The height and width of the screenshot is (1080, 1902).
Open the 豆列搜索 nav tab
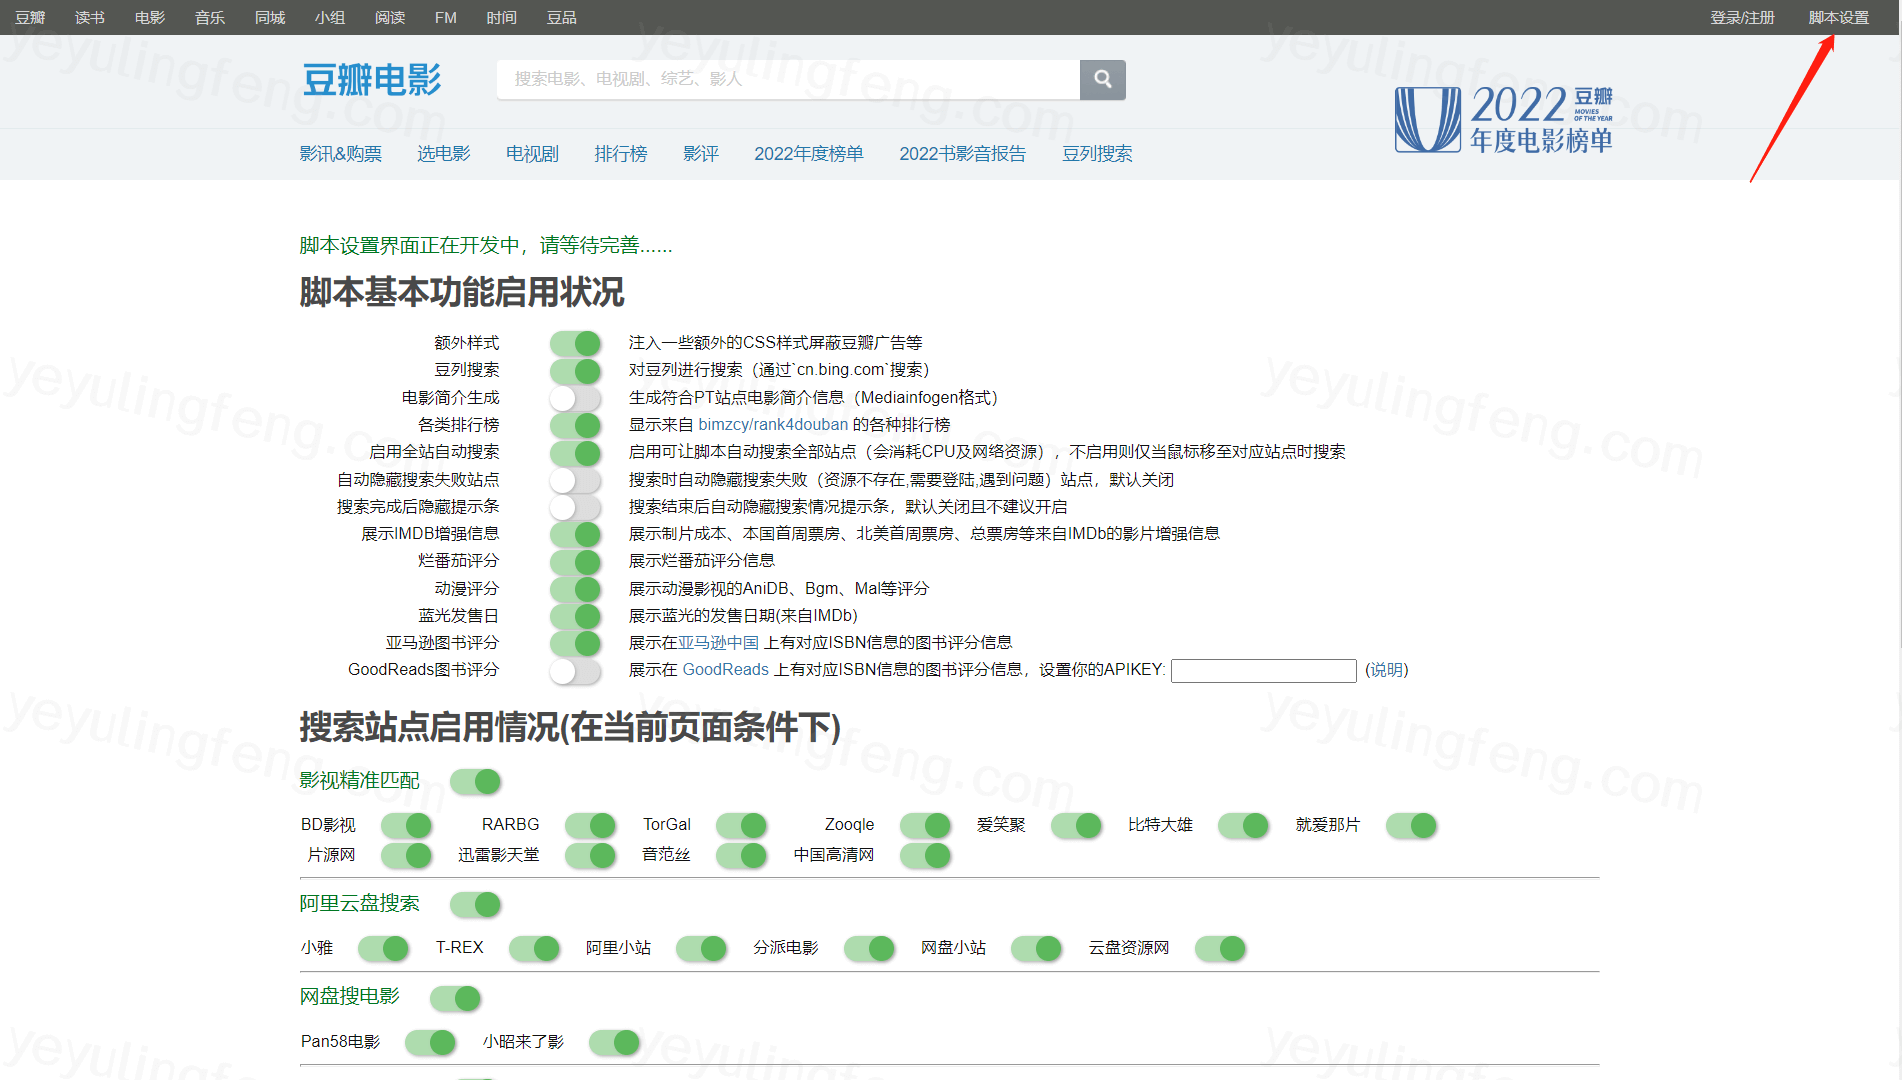click(x=1097, y=154)
